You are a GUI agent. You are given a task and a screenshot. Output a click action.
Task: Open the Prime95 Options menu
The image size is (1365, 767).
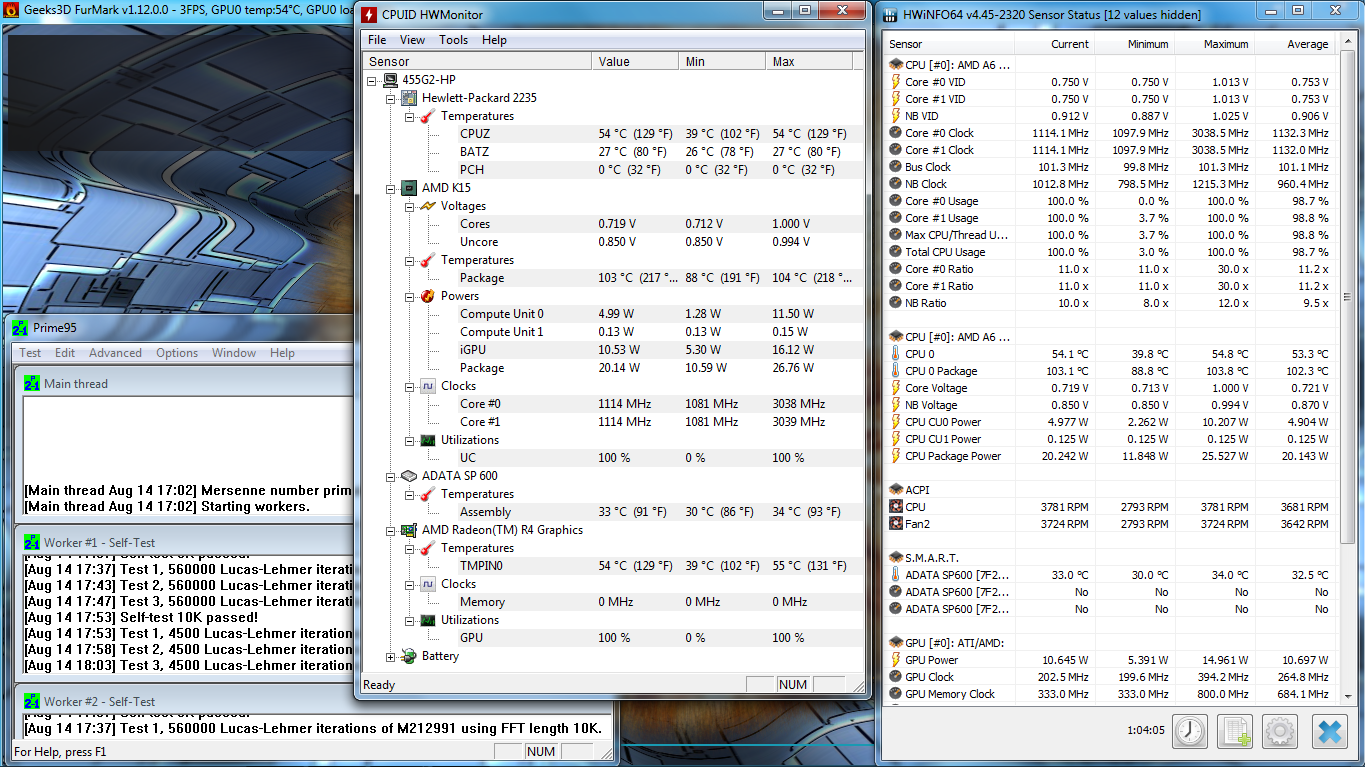pyautogui.click(x=177, y=353)
